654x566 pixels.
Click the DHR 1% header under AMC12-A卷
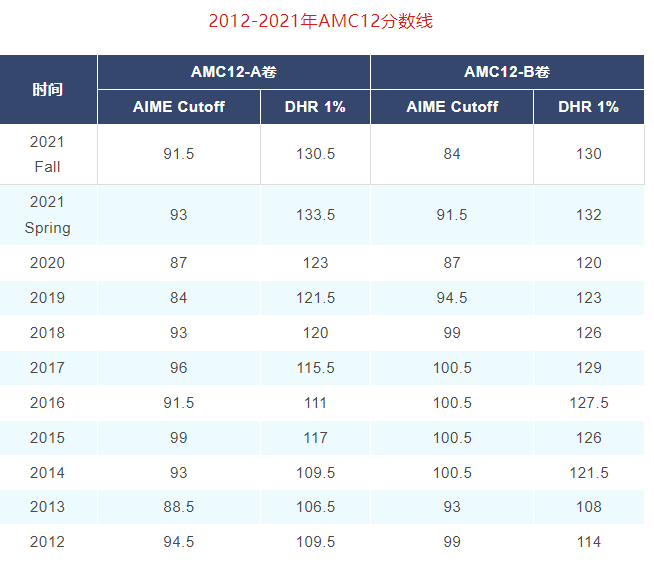click(315, 107)
